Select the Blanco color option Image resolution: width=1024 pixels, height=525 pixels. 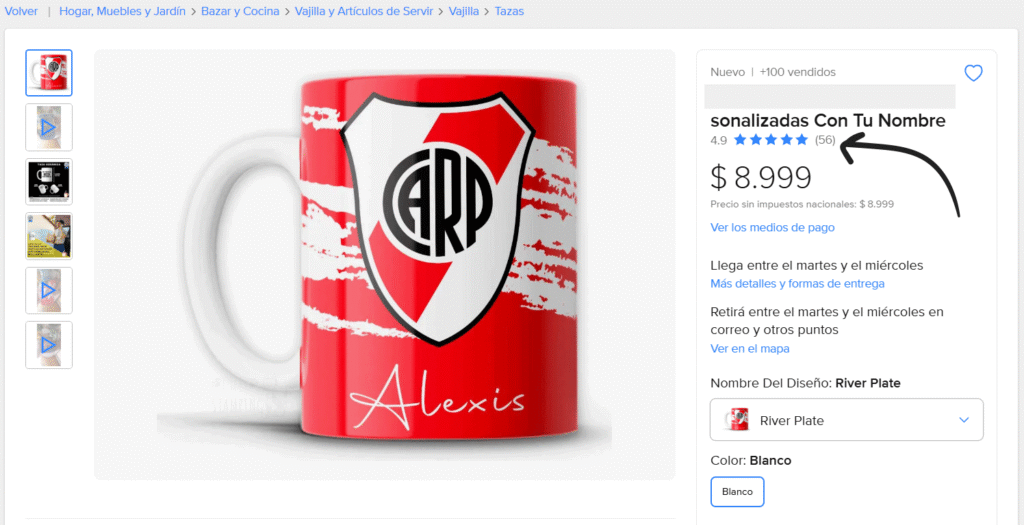(737, 492)
